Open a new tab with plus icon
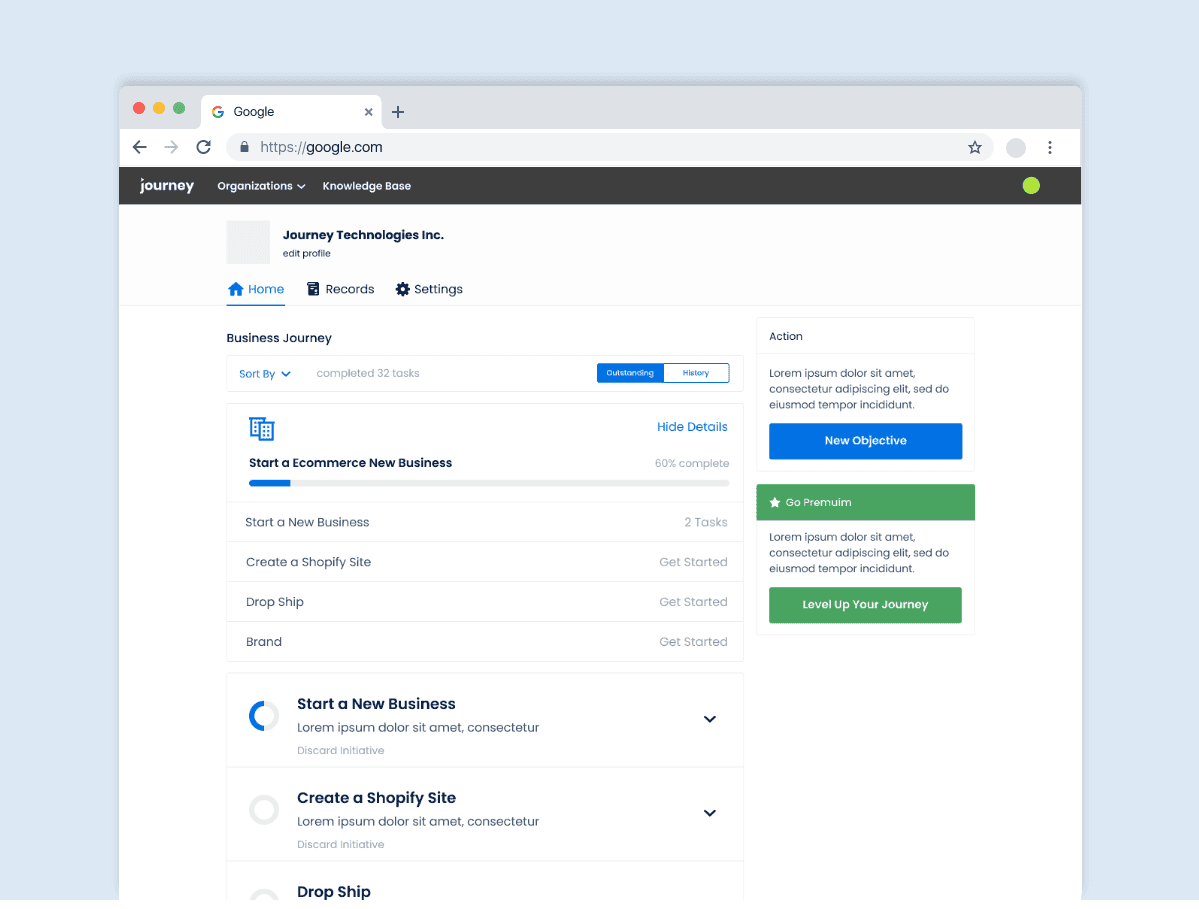Screen dimensions: 1199x909 click(398, 112)
